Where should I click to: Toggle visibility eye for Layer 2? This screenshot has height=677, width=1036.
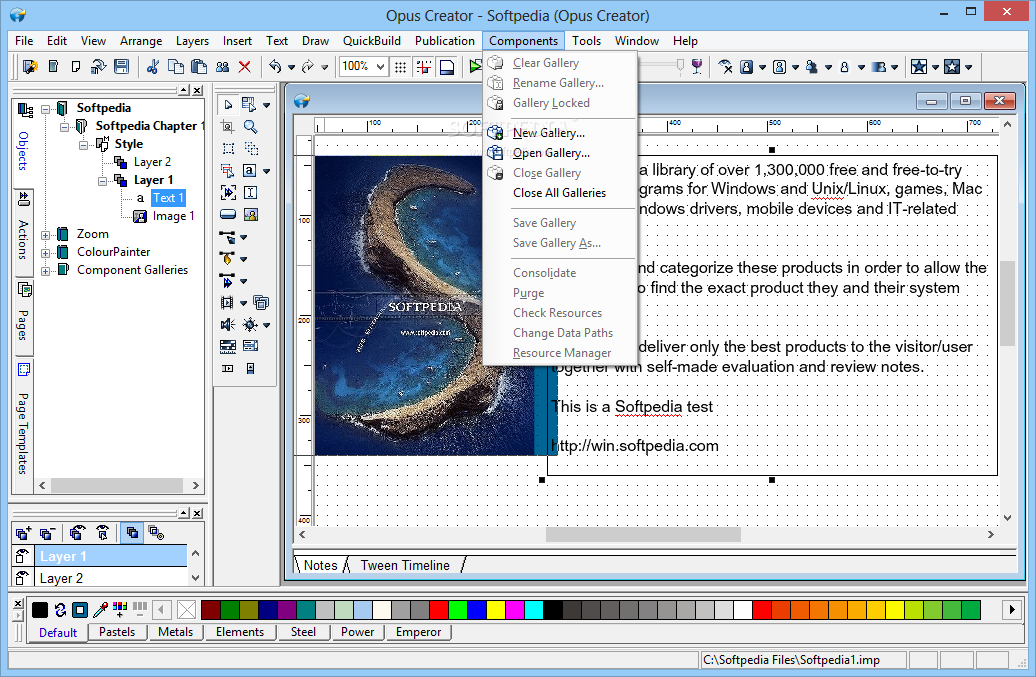click(22, 578)
